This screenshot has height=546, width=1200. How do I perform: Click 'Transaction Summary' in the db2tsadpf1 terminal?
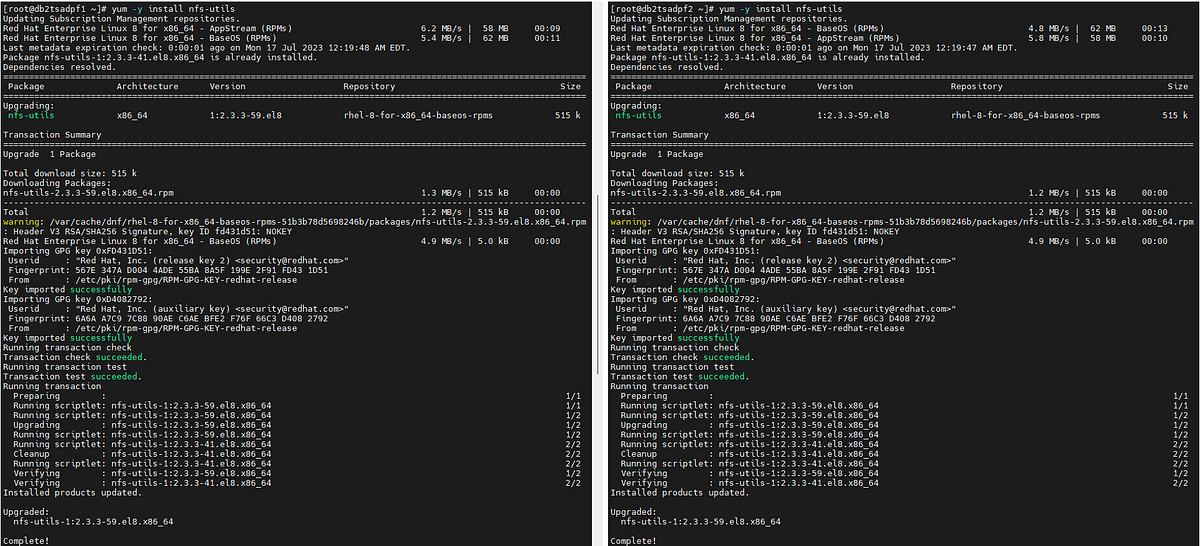[x=52, y=135]
